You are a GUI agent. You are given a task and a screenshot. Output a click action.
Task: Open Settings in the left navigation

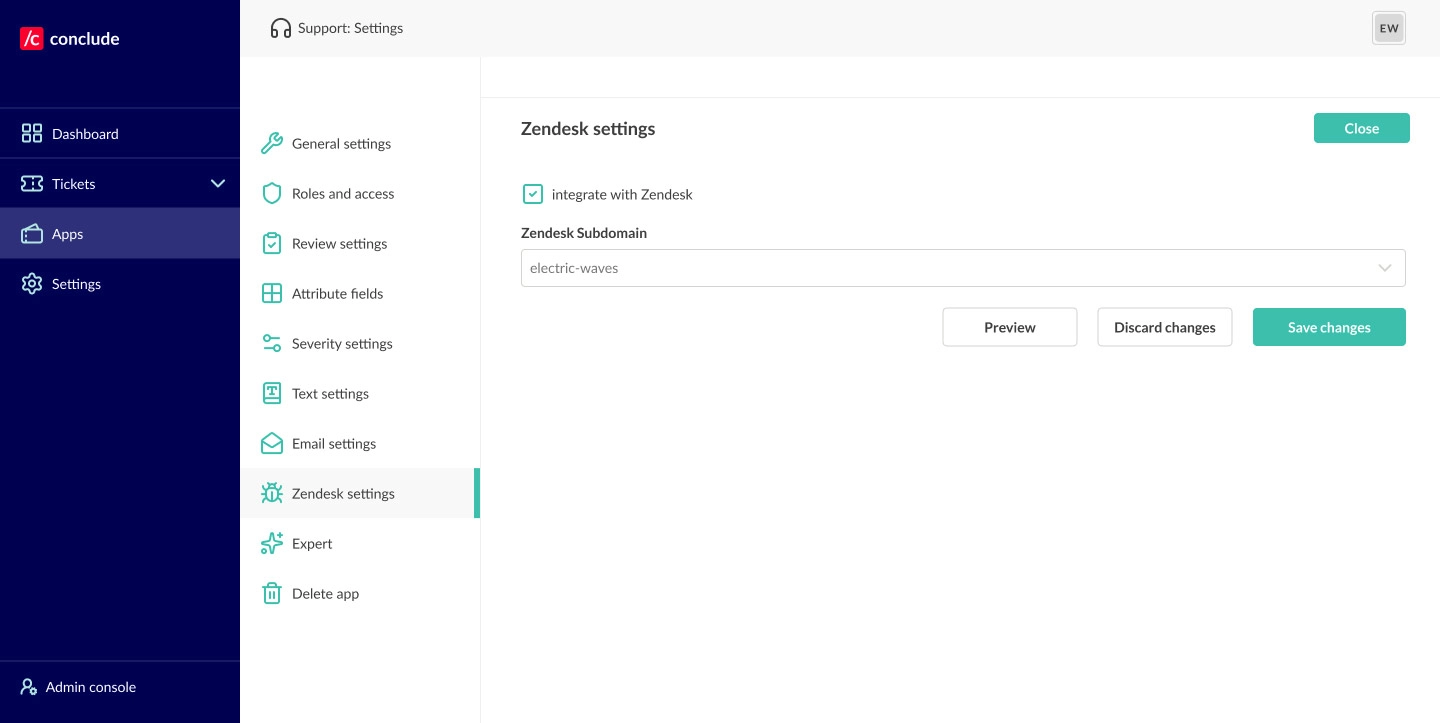[x=76, y=284]
